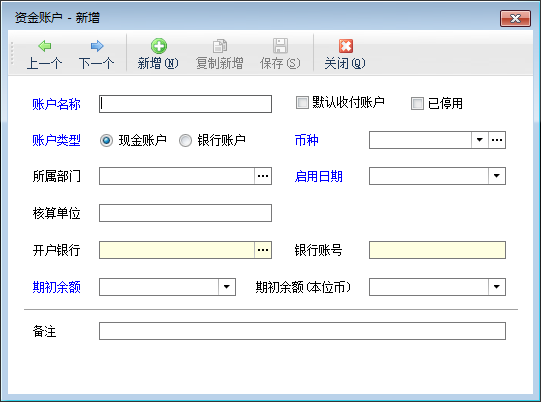Click the green 新增(N) plus icon
This screenshot has height=402, width=541.
click(159, 46)
